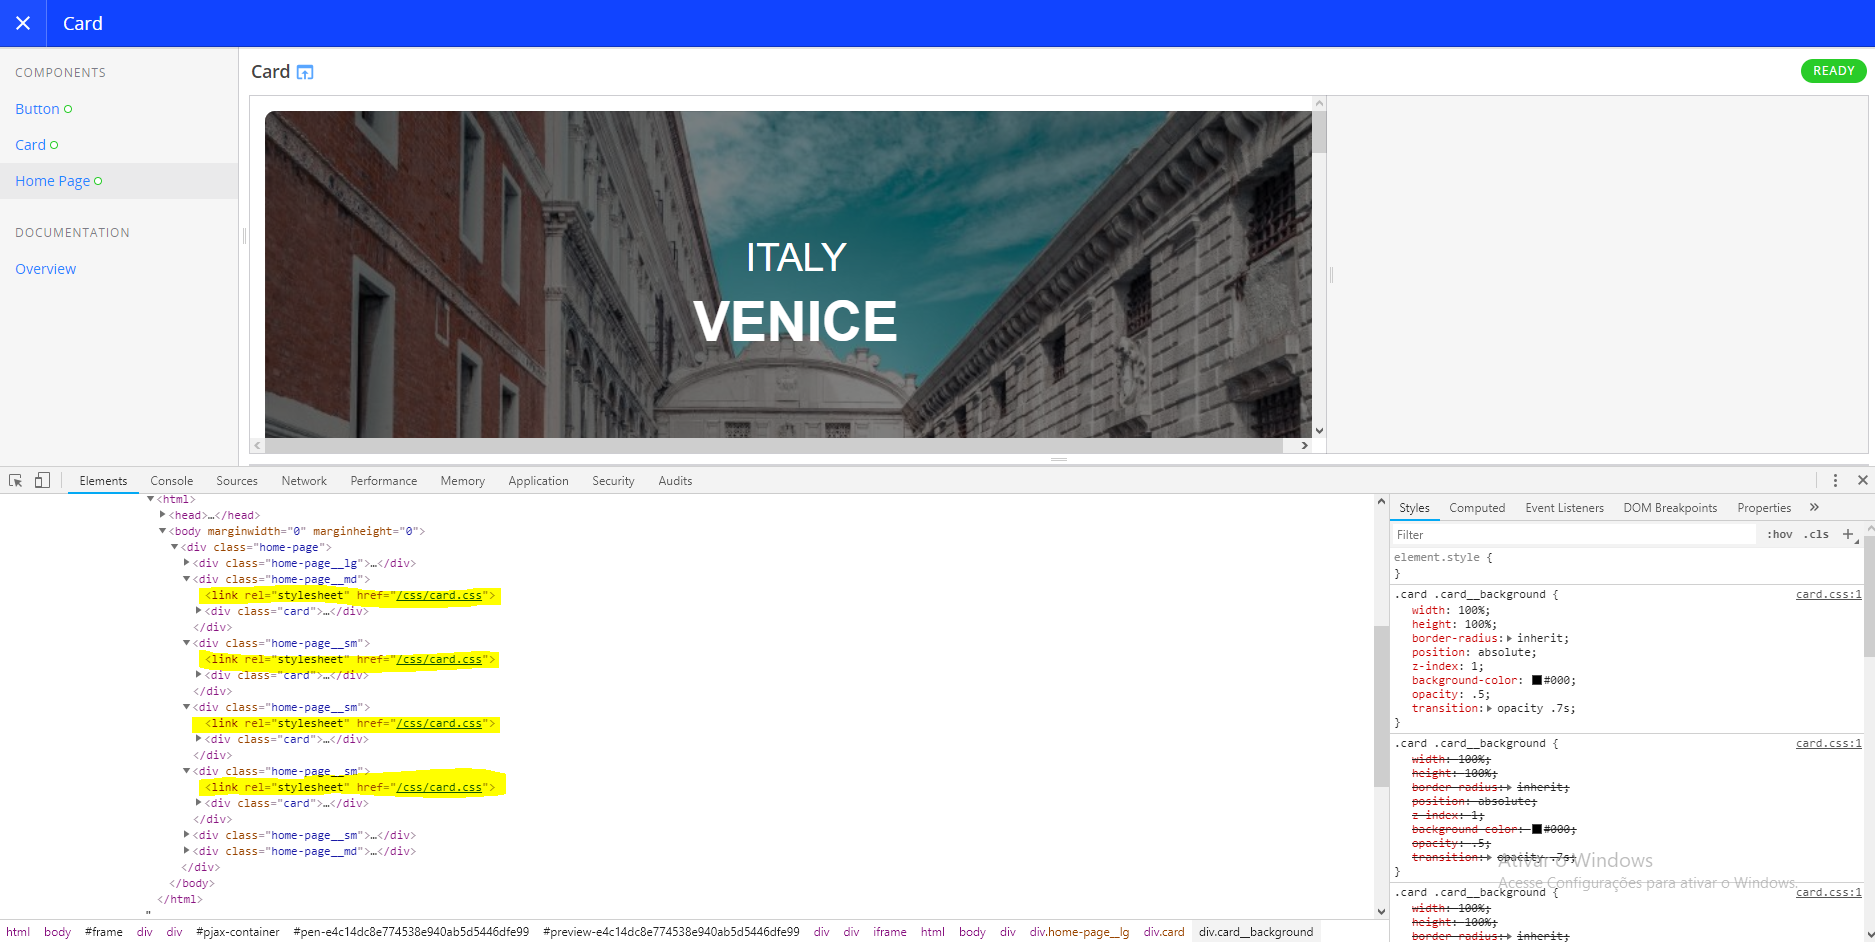Focus the Styles Filter input field
Viewport: 1875px width, 942px height.
pyautogui.click(x=1573, y=535)
